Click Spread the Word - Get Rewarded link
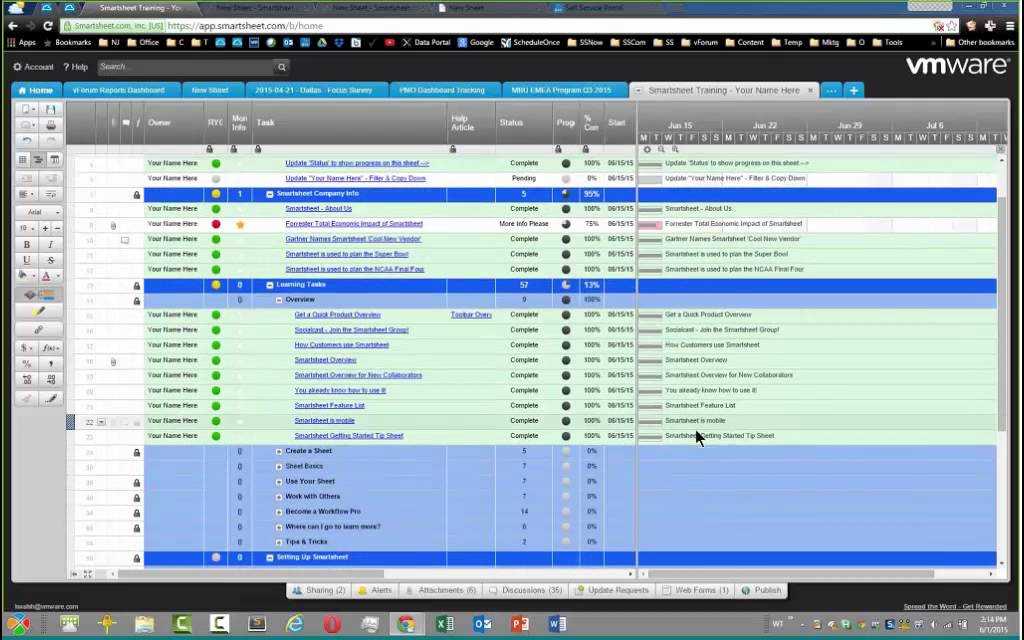This screenshot has height=640, width=1024. (x=955, y=607)
